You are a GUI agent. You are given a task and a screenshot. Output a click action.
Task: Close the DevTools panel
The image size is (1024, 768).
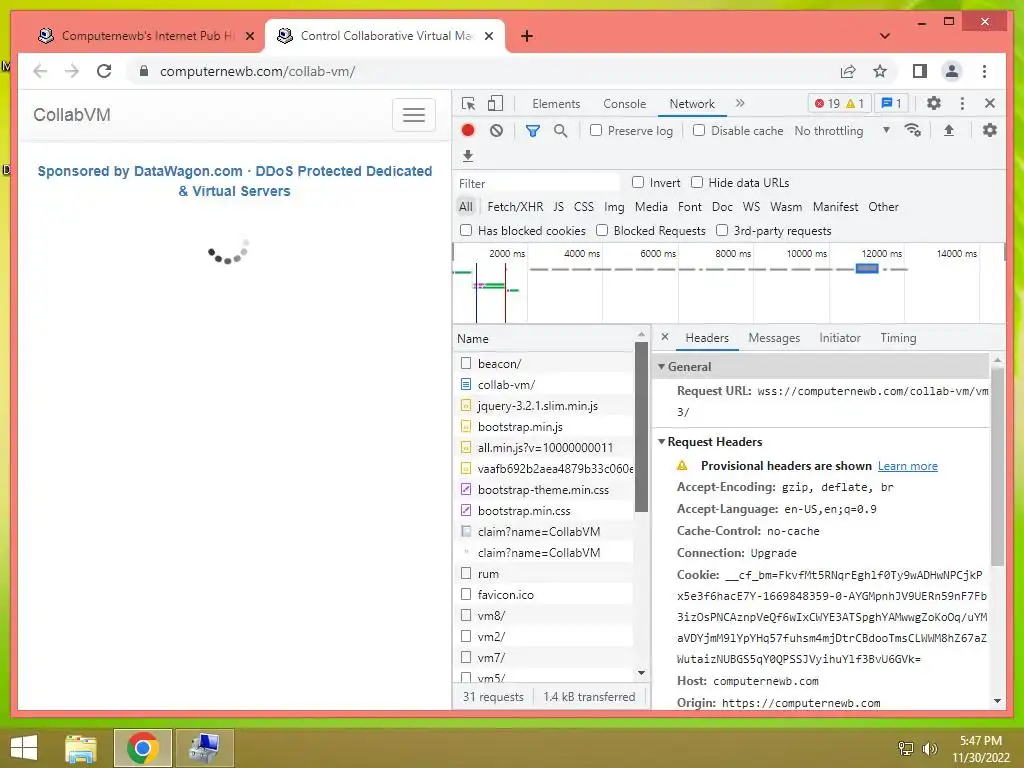(990, 103)
